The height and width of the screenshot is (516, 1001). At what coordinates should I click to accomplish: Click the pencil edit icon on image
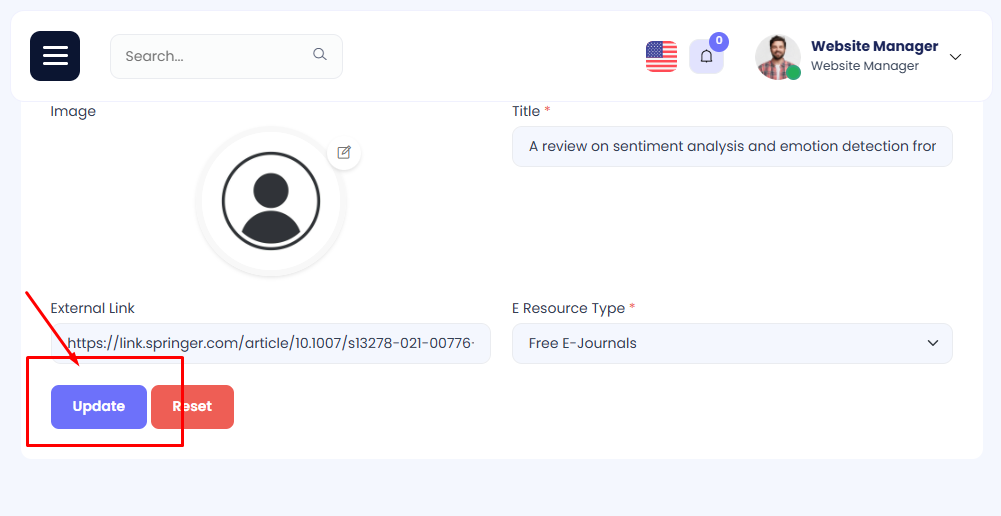pos(344,152)
